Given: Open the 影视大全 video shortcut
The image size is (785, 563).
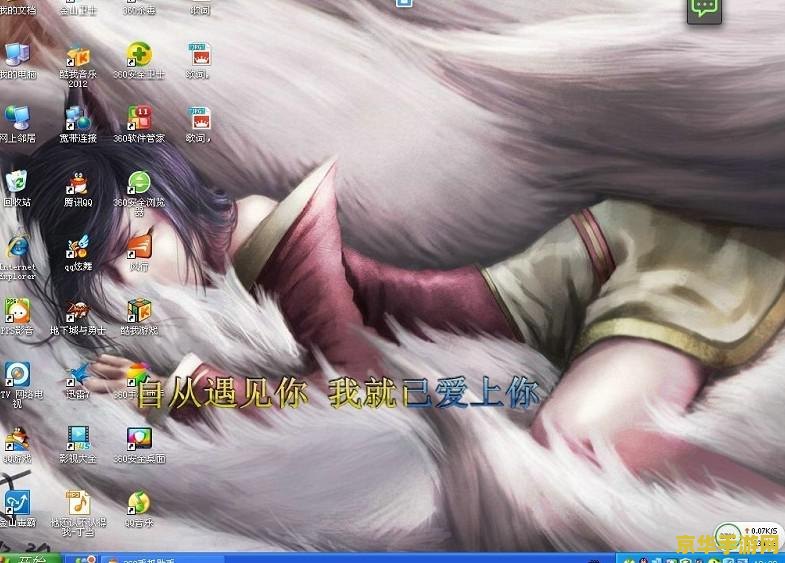Looking at the screenshot, I should pyautogui.click(x=78, y=440).
